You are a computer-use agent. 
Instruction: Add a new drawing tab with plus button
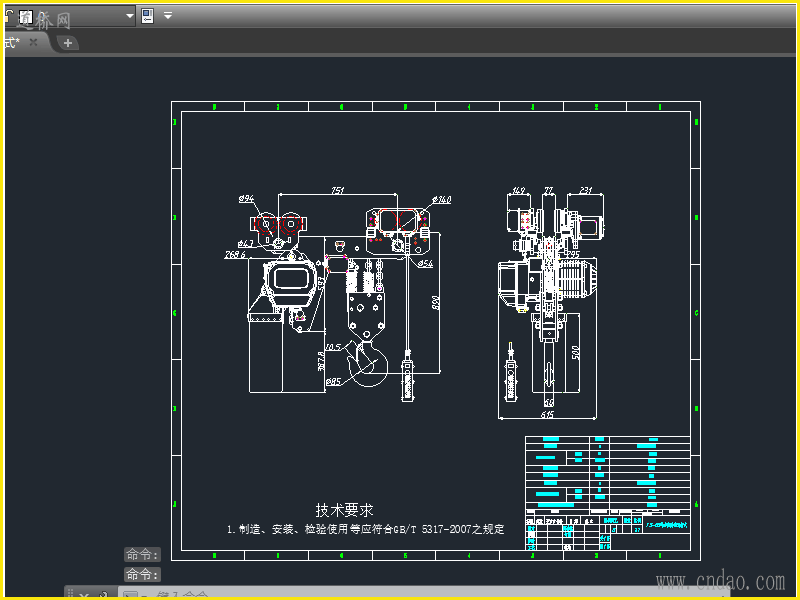pos(67,42)
